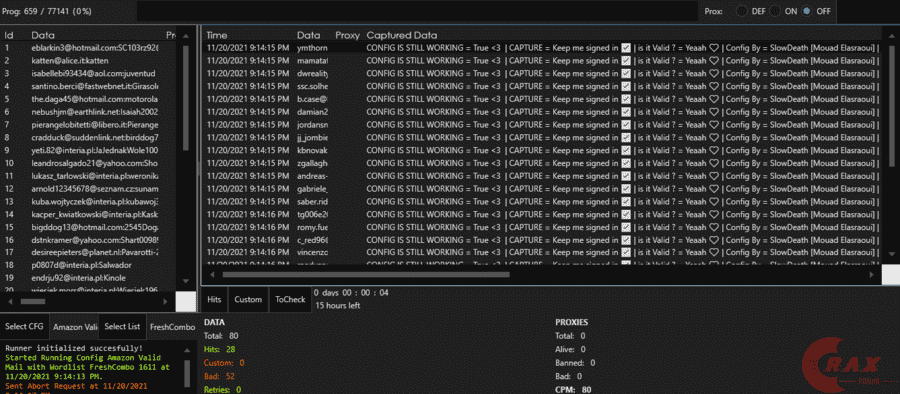Open the ToCheck tab

(x=290, y=299)
